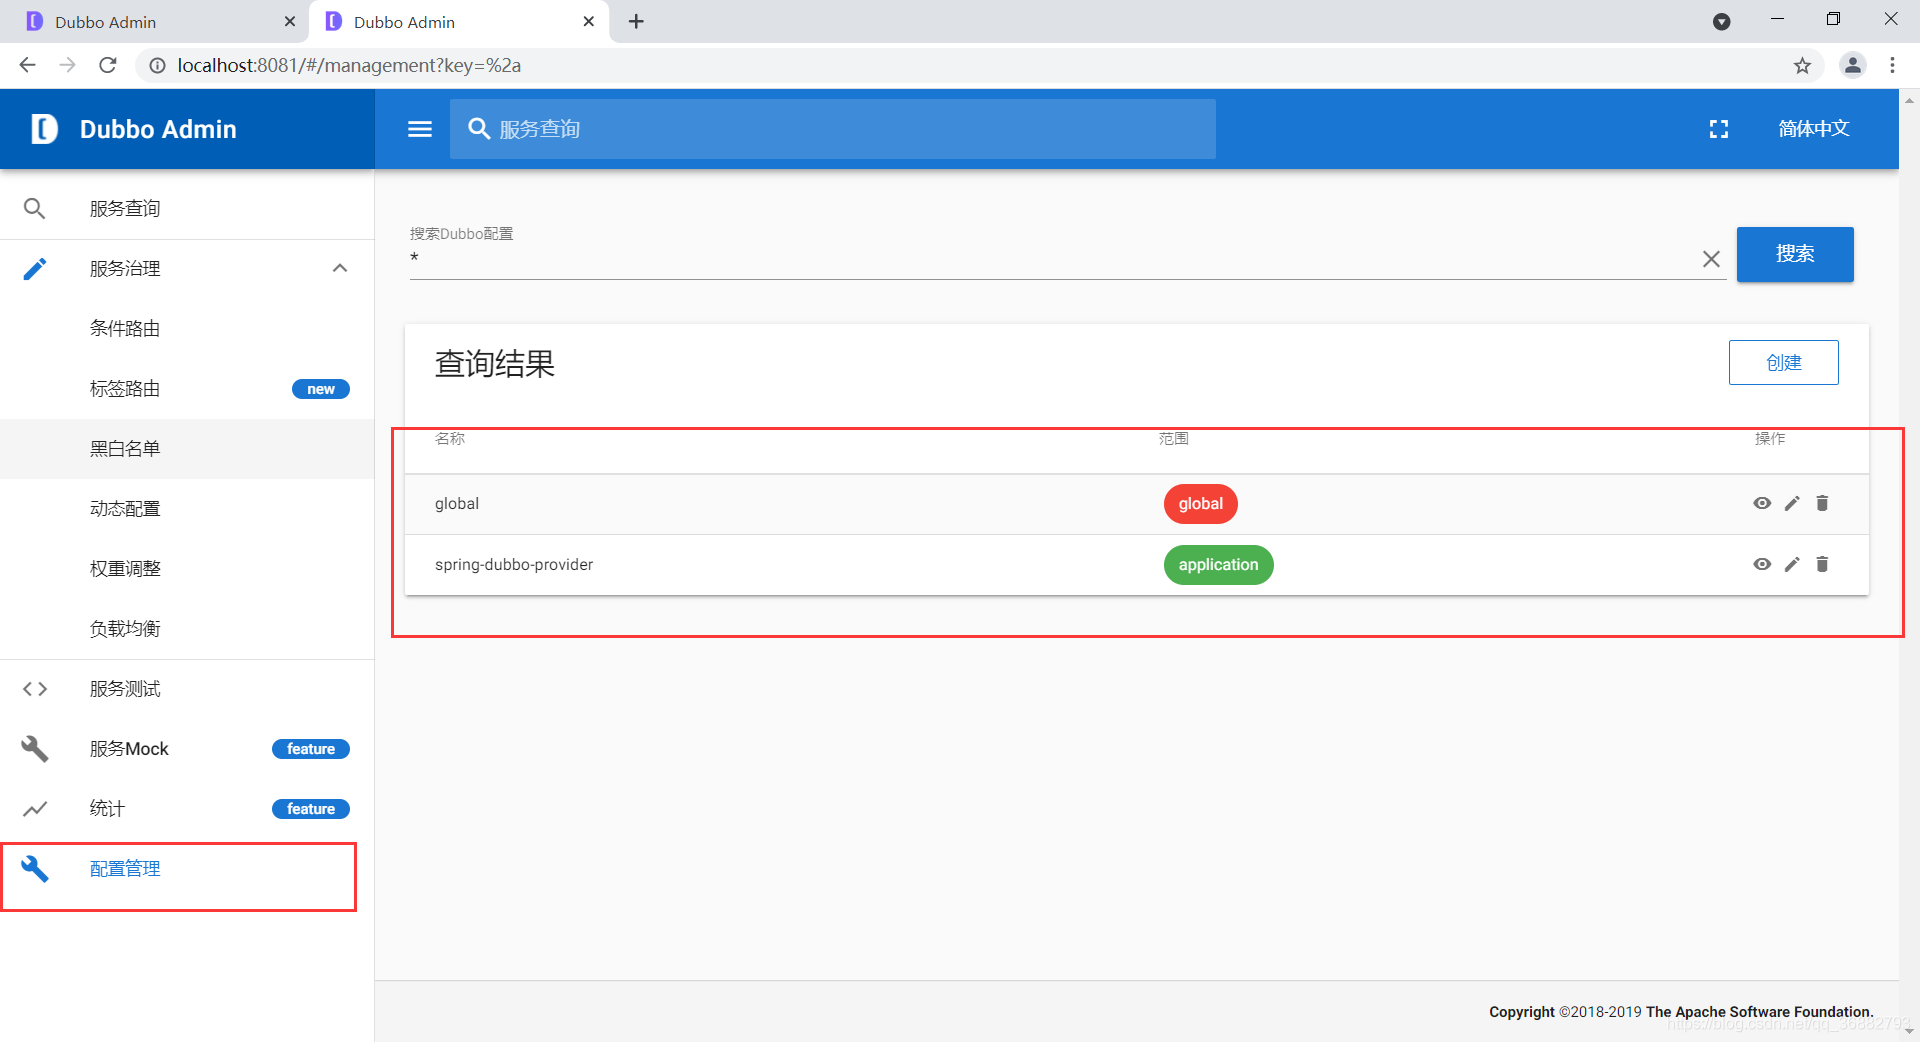The image size is (1920, 1042).
Task: Sort by the 名称 column header
Action: tap(450, 439)
